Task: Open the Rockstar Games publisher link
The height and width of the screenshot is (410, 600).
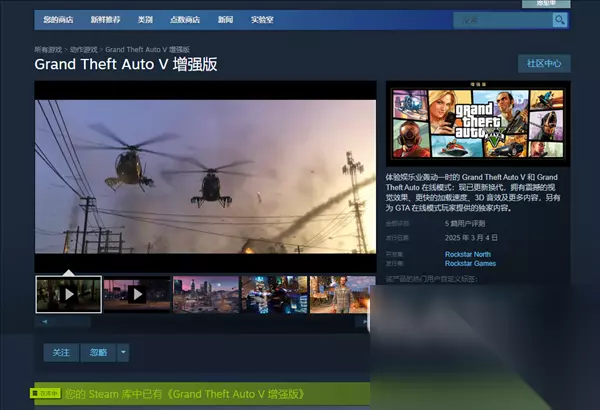Action: (x=470, y=263)
